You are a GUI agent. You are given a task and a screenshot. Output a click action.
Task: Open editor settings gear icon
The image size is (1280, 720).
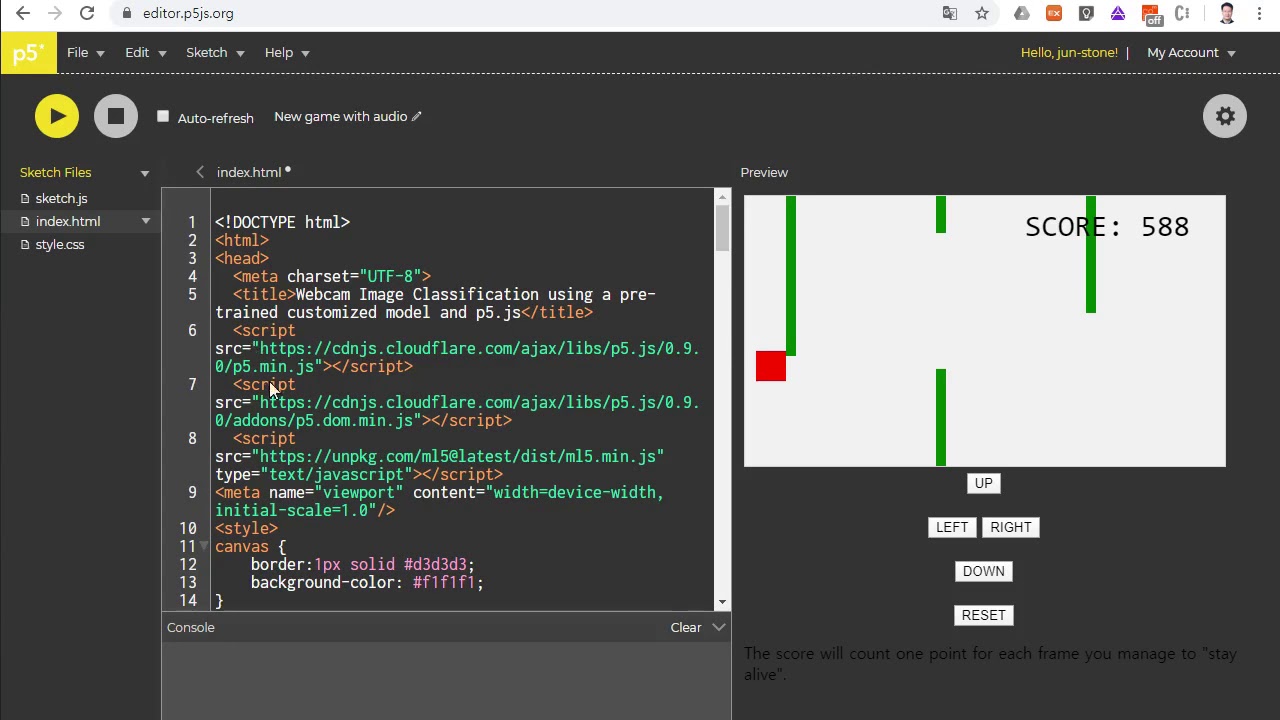click(x=1225, y=116)
